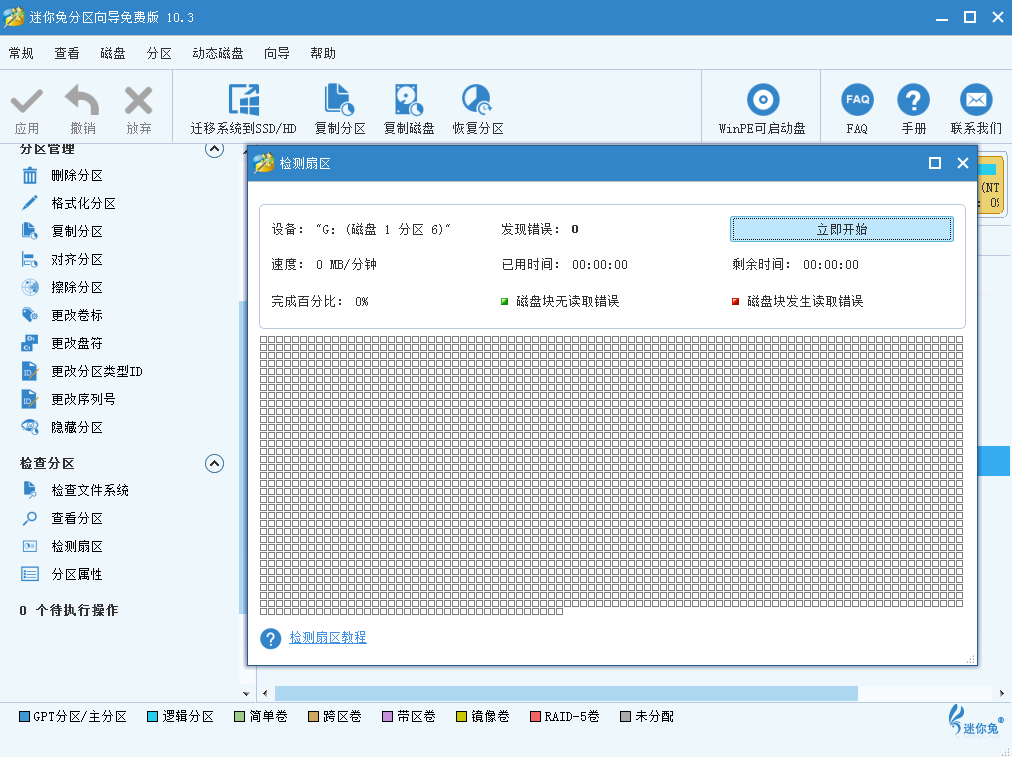The image size is (1012, 757).
Task: Click the Discard (放弃) X icon
Action: click(x=138, y=101)
